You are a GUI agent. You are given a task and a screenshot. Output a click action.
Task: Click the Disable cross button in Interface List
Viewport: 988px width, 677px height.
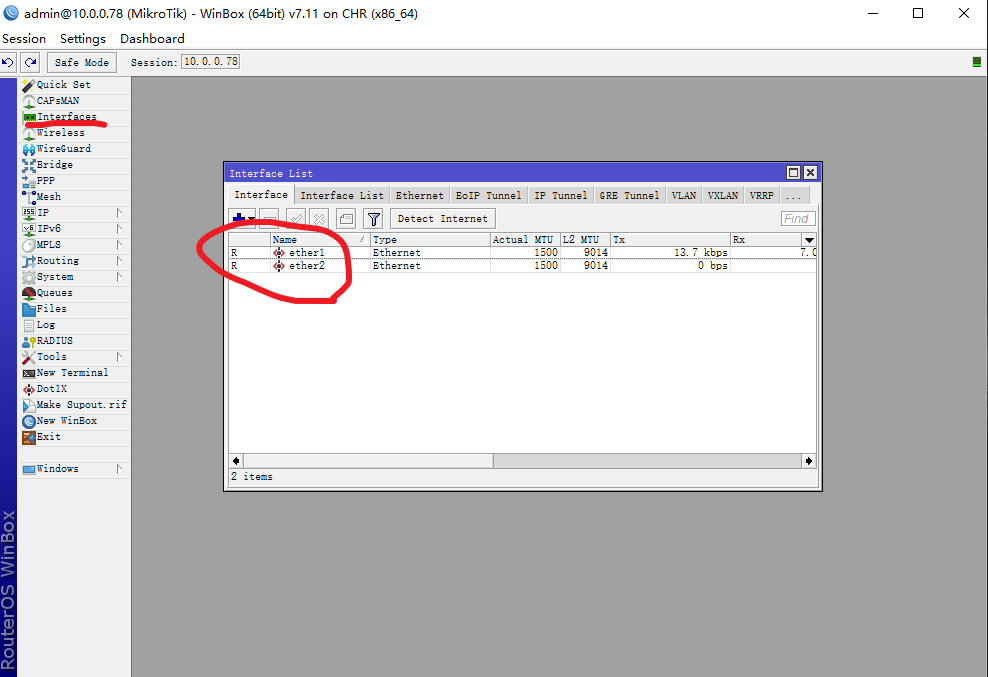coord(319,219)
